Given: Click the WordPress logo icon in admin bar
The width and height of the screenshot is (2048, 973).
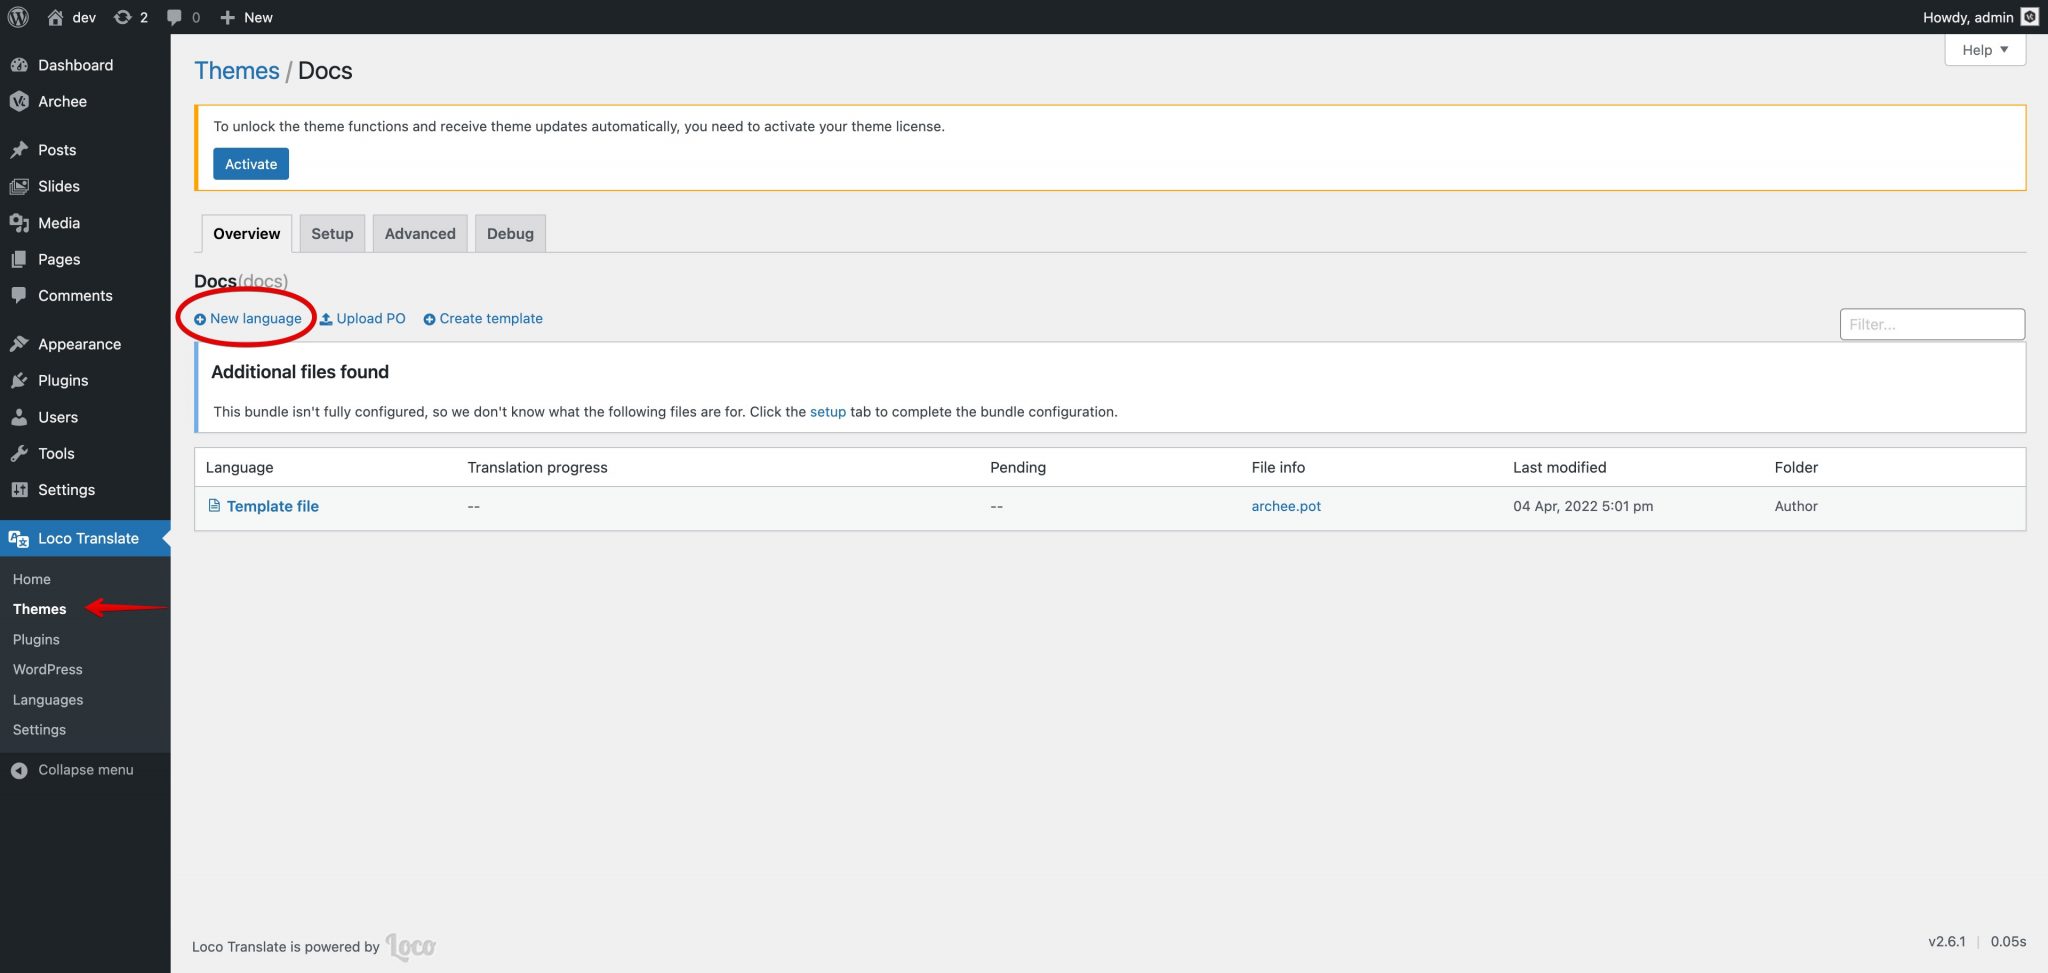Looking at the screenshot, I should click(x=18, y=17).
